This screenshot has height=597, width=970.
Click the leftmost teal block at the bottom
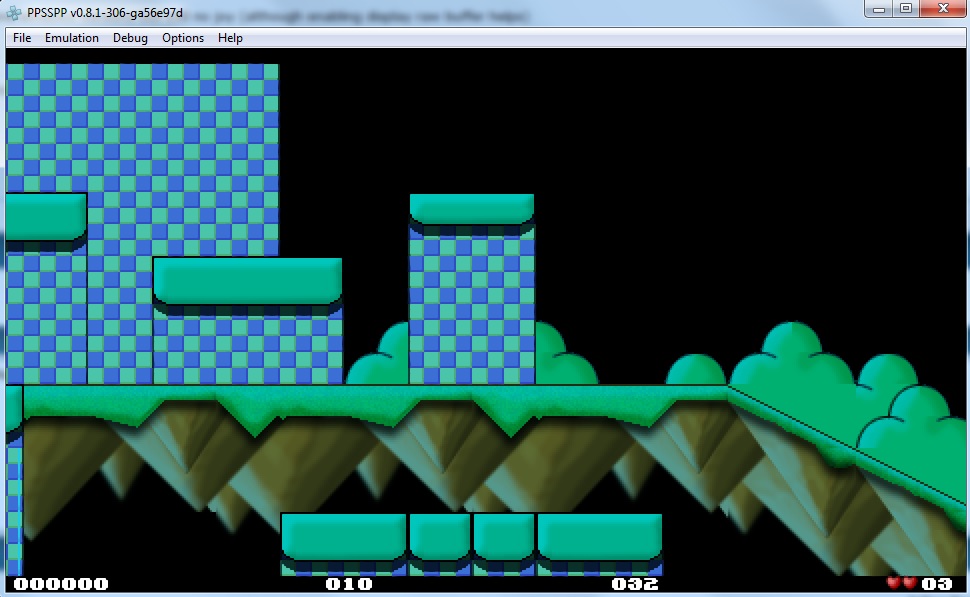coord(343,536)
